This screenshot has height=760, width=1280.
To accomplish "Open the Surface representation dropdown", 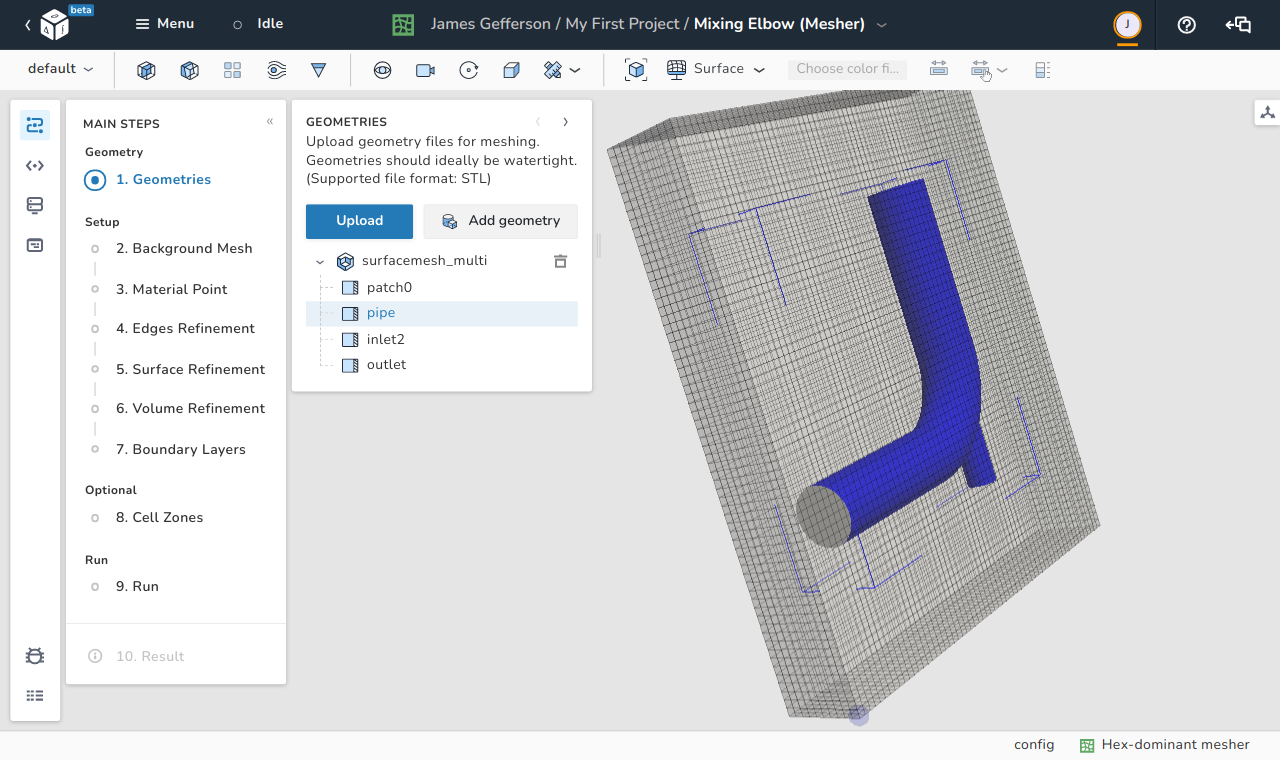I will 716,69.
